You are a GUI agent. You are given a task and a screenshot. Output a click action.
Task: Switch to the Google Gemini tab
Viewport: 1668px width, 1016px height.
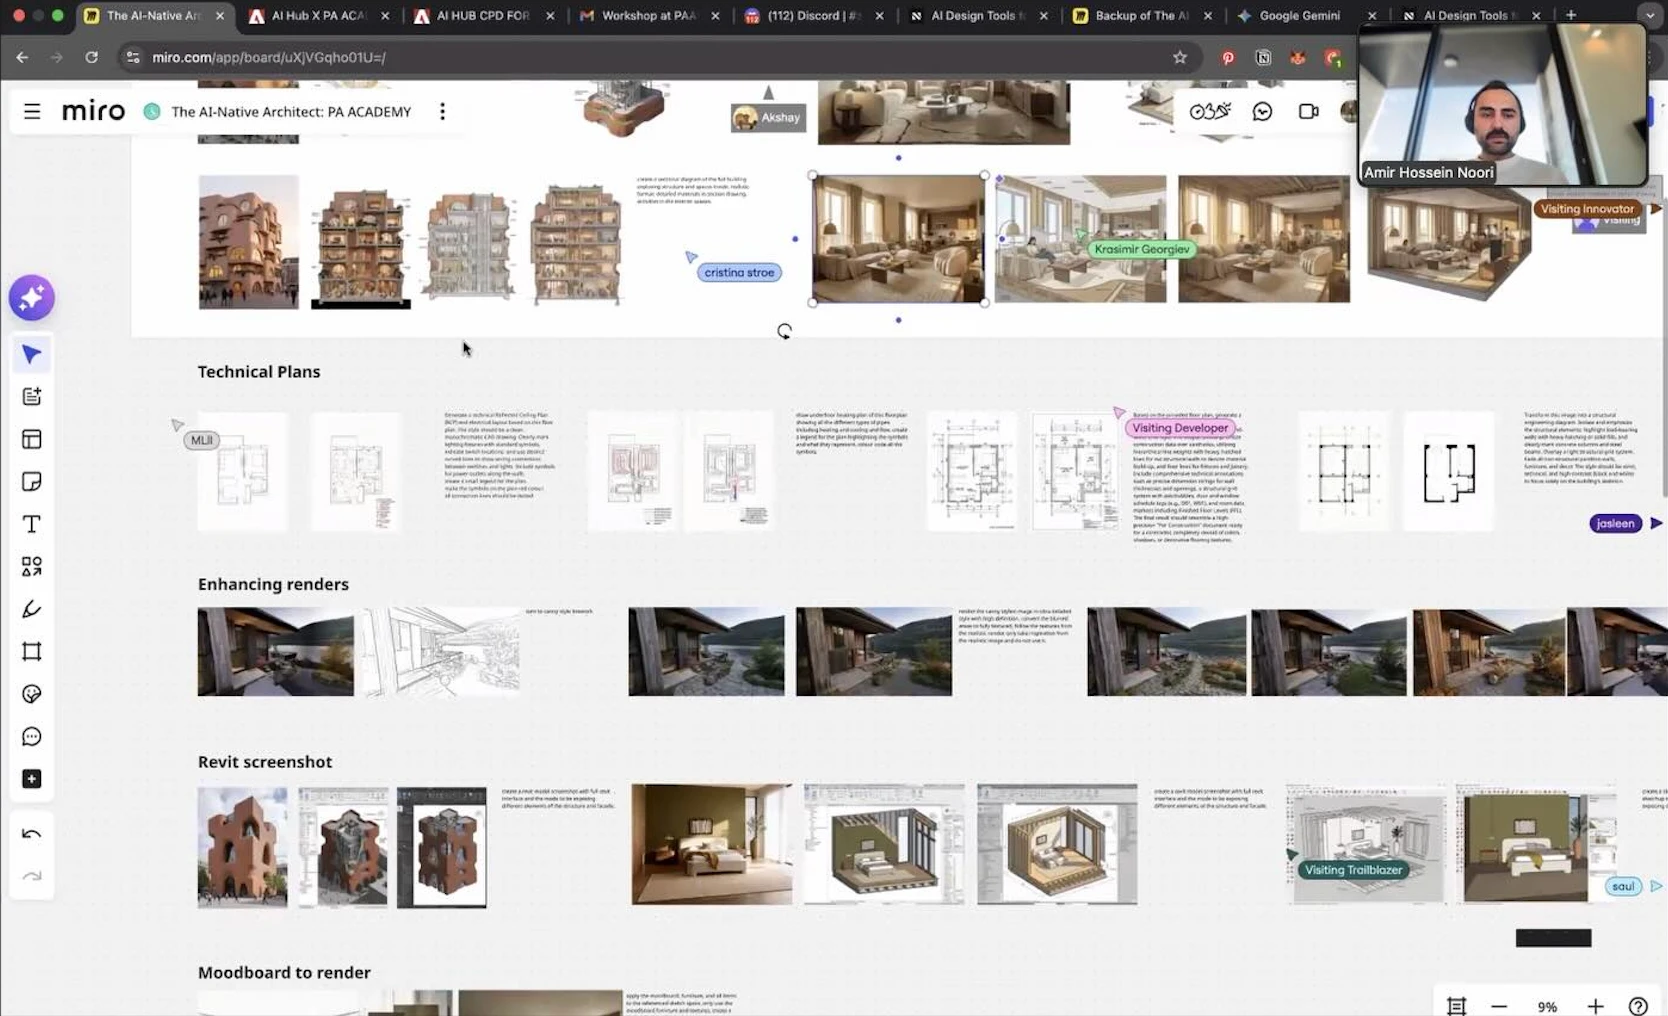(x=1298, y=15)
